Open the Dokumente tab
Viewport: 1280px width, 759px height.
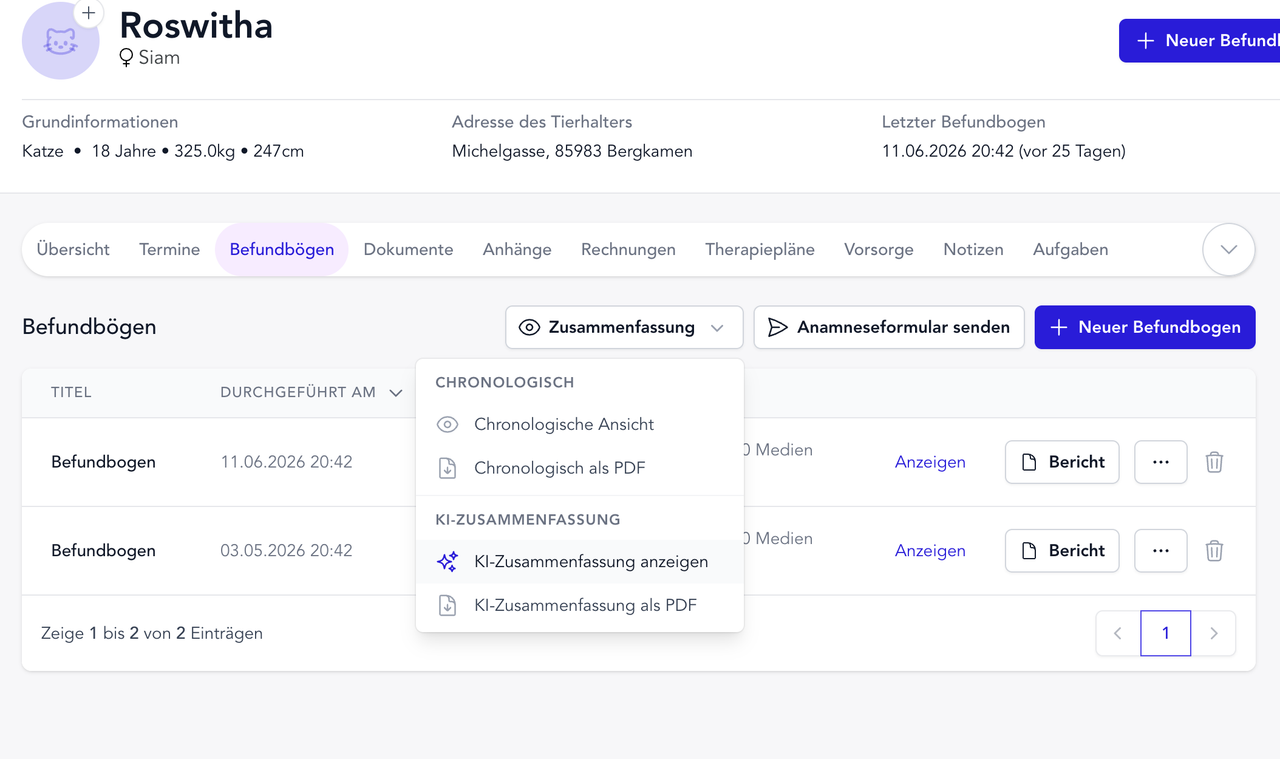click(x=408, y=249)
